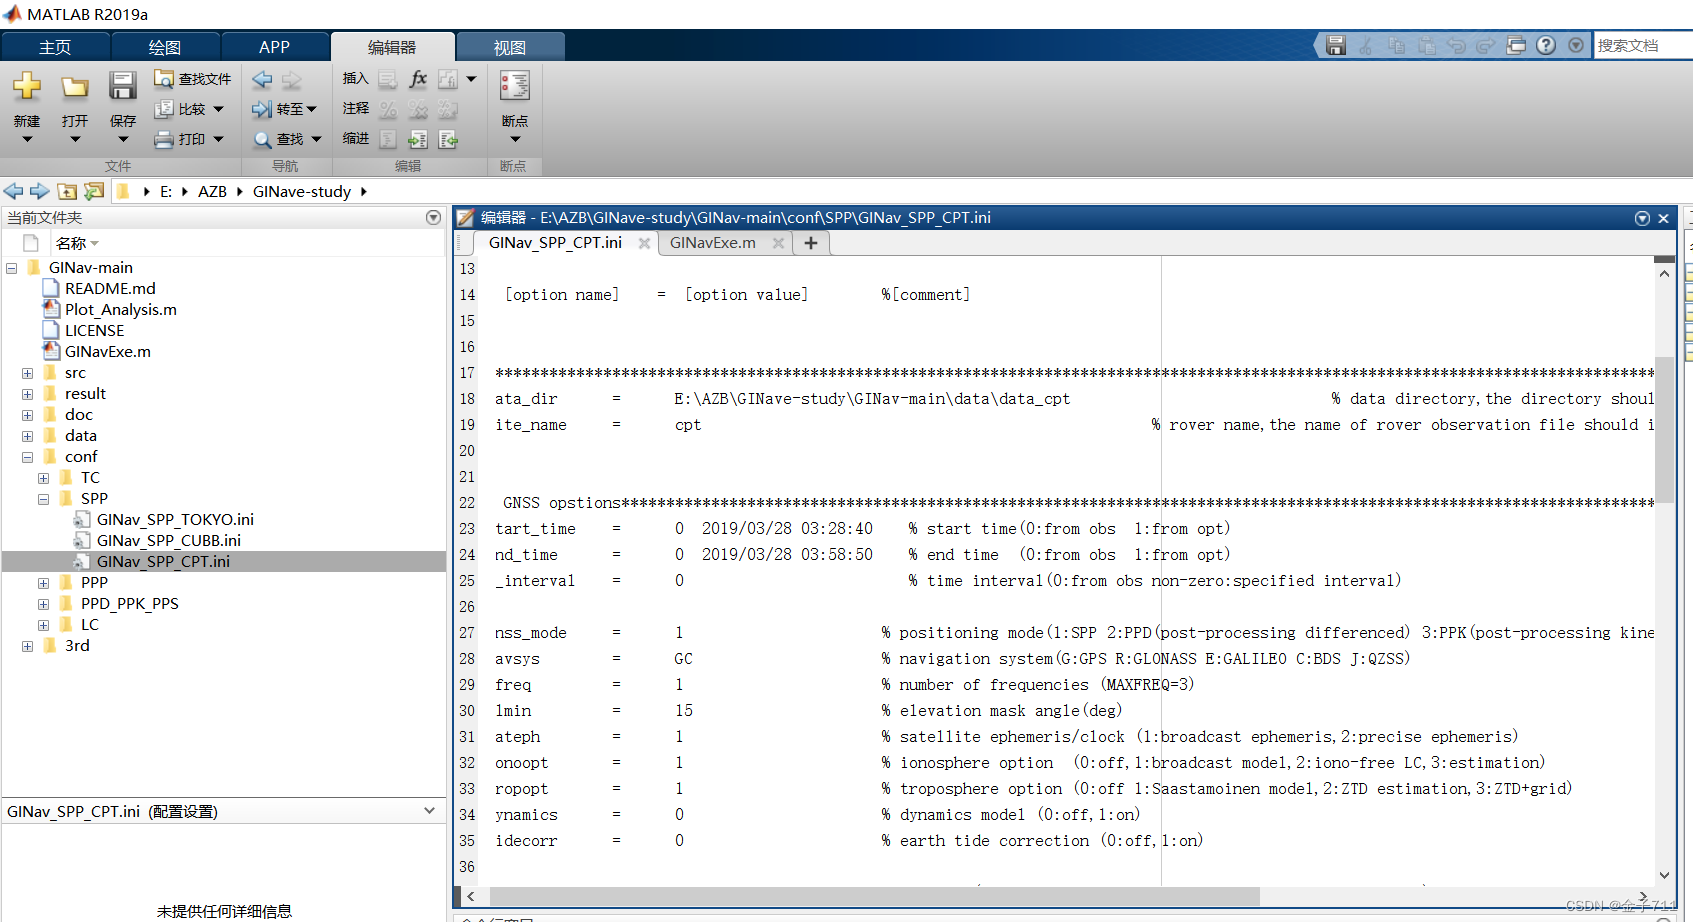The image size is (1693, 922).
Task: Open the Compare (比较) dropdown arrow
Action: (218, 109)
